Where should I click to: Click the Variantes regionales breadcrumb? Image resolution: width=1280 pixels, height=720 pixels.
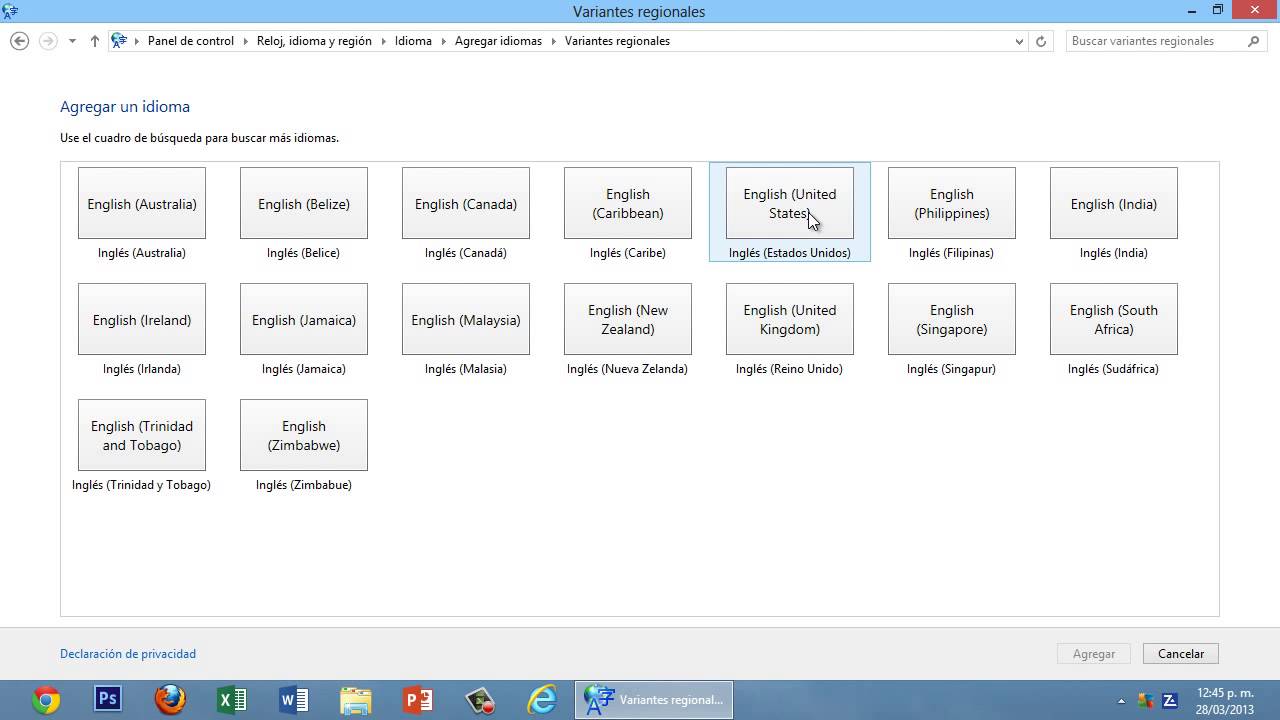[617, 41]
